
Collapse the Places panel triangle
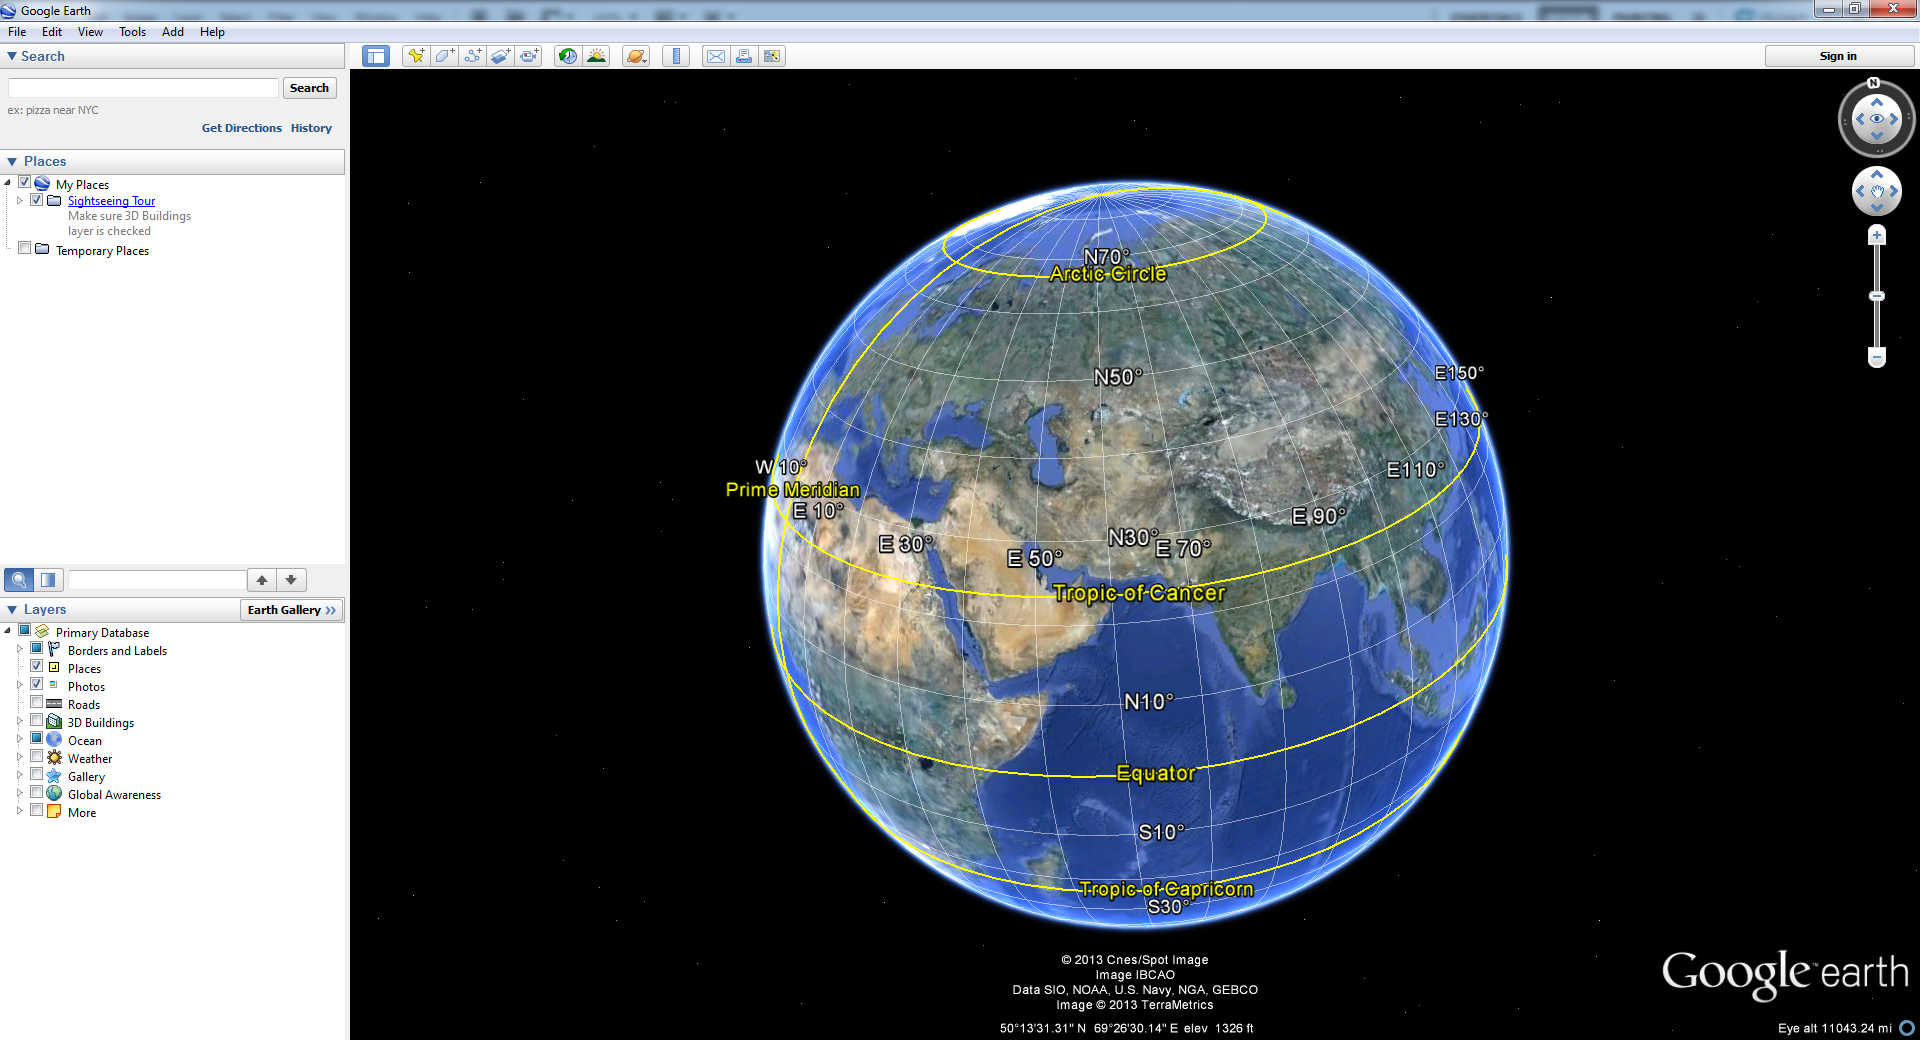(x=12, y=162)
